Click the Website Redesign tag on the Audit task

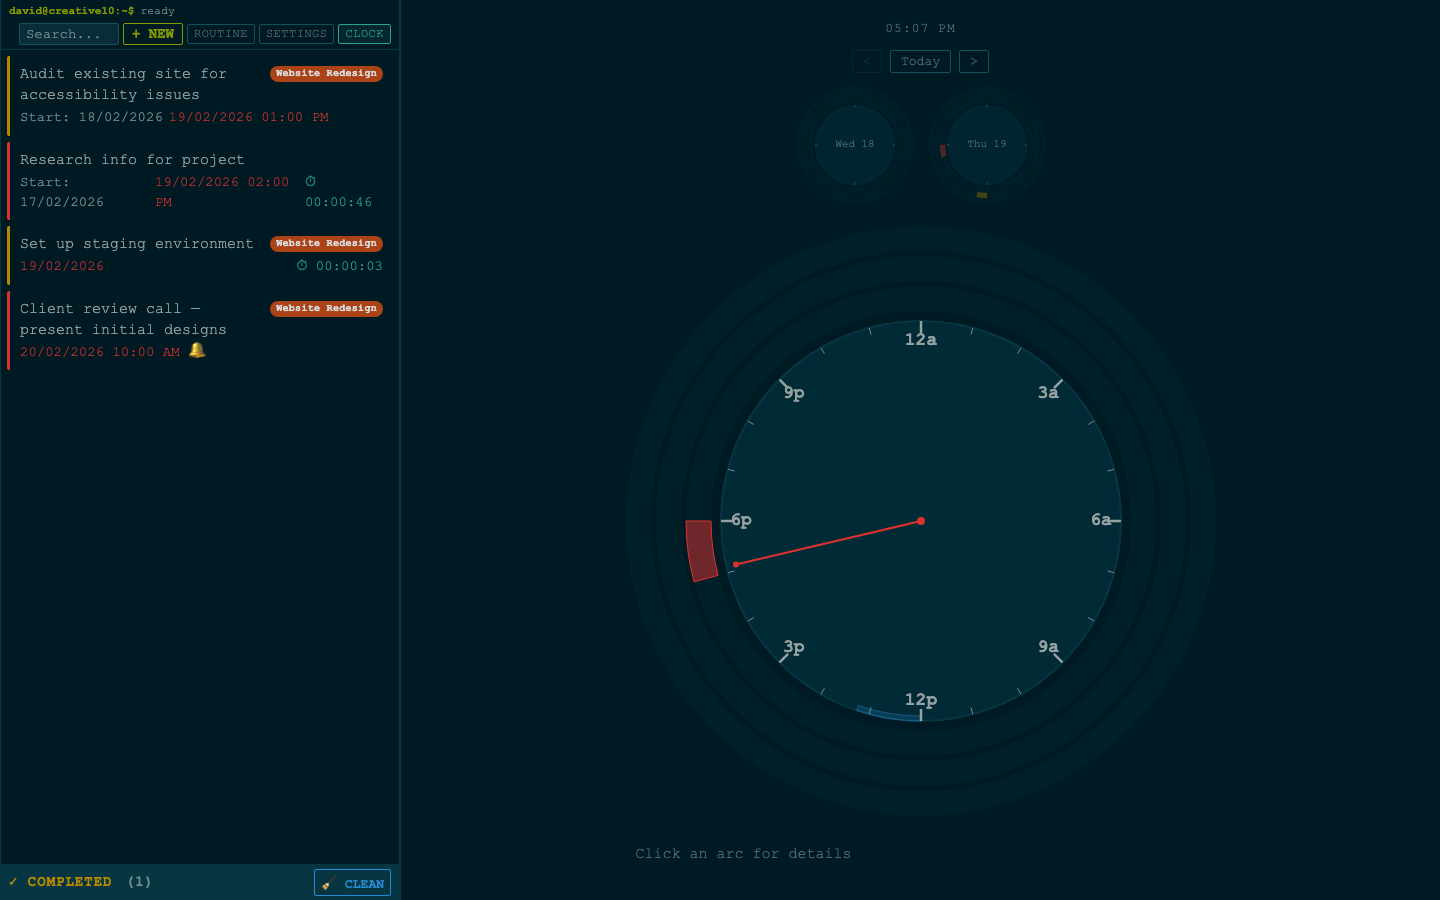[326, 73]
